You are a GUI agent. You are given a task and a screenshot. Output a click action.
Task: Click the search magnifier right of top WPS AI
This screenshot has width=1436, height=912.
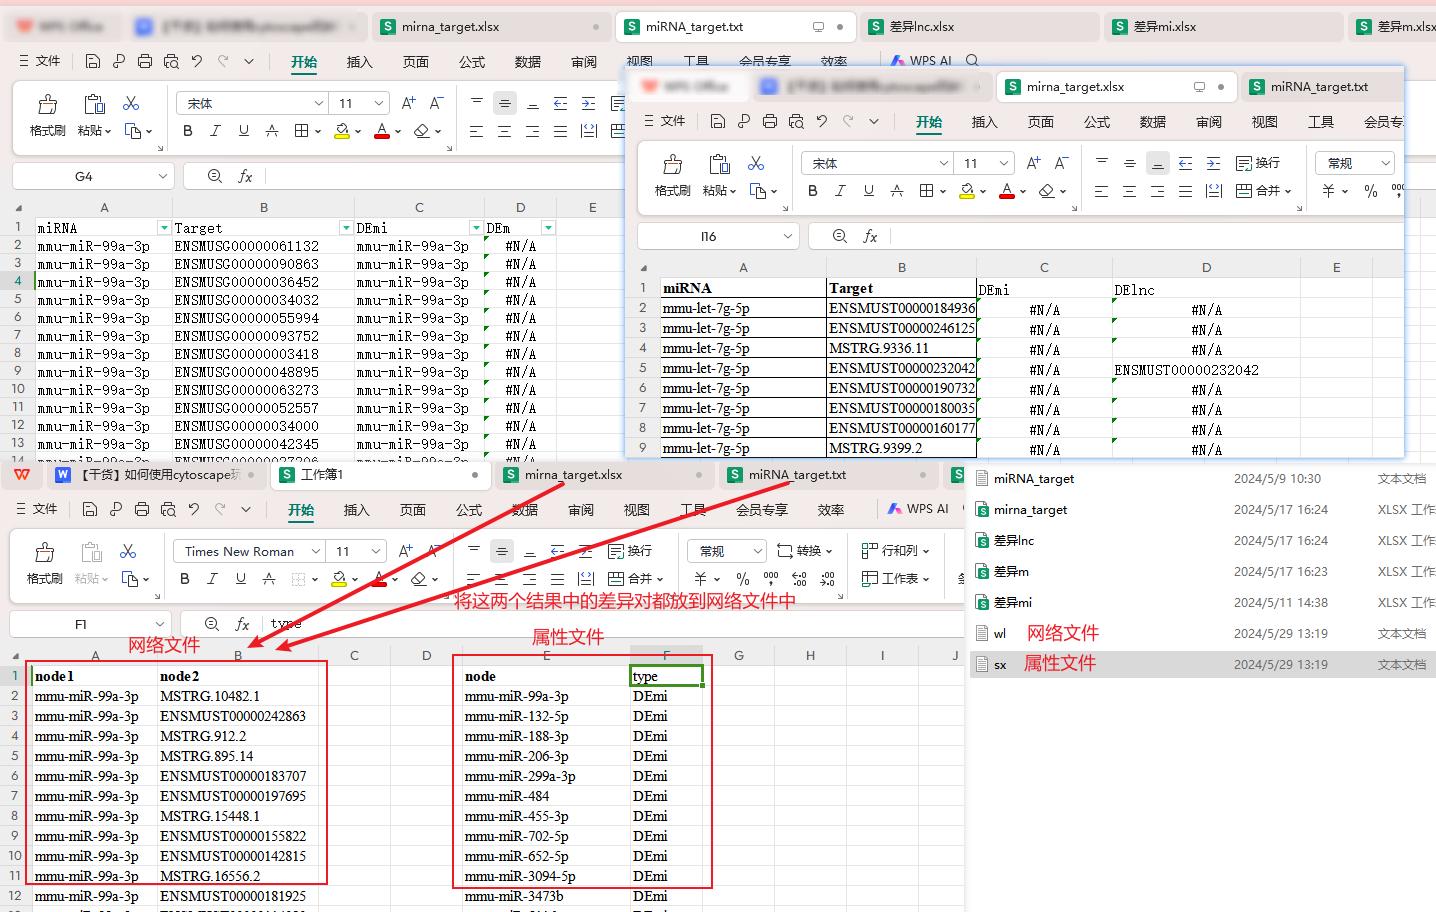(x=972, y=60)
